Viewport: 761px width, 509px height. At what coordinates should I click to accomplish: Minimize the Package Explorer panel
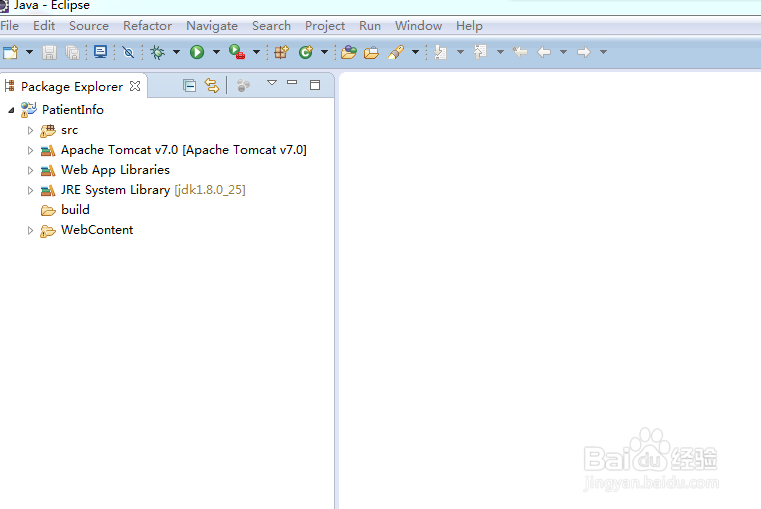pos(292,82)
